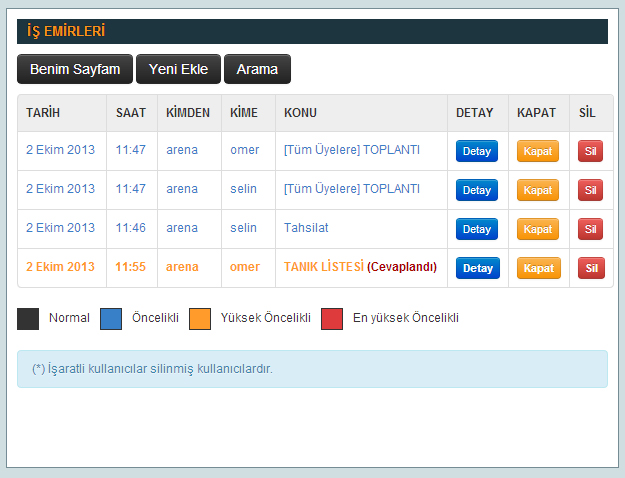The image size is (625, 478).
Task: Click the Benim Sayfam button
Action: pyautogui.click(x=75, y=69)
